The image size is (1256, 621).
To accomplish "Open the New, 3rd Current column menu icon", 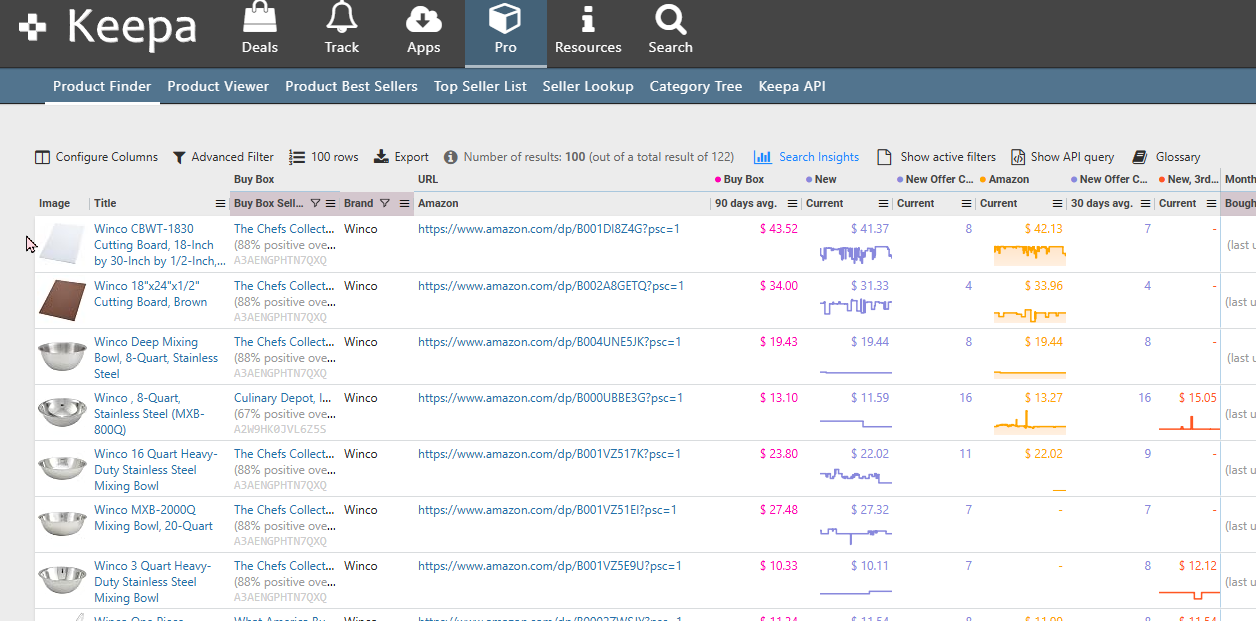I will click(1212, 203).
